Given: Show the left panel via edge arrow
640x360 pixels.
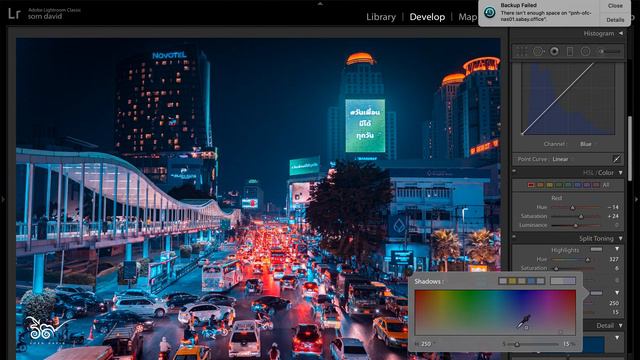Looking at the screenshot, I should (x=3, y=199).
